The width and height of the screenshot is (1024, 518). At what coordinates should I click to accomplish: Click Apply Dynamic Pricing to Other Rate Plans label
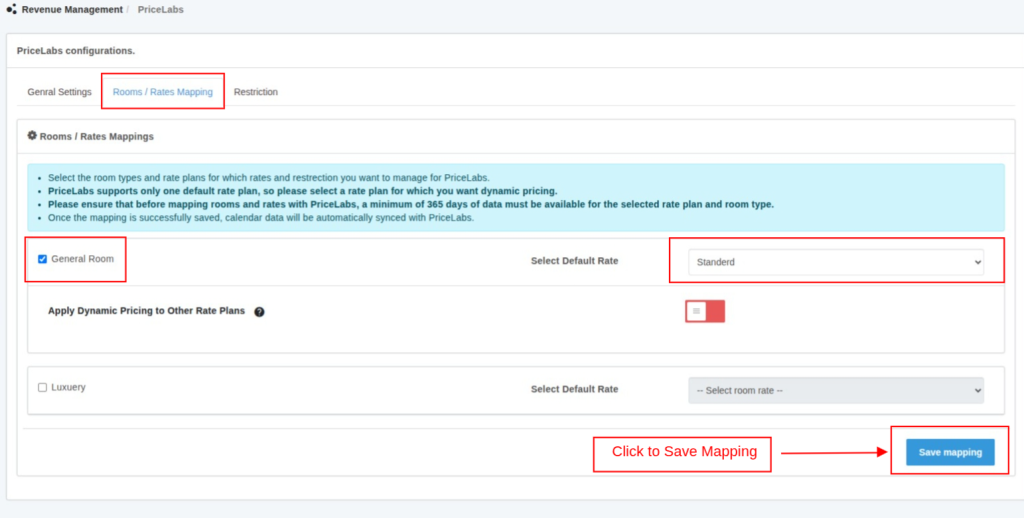tap(146, 311)
